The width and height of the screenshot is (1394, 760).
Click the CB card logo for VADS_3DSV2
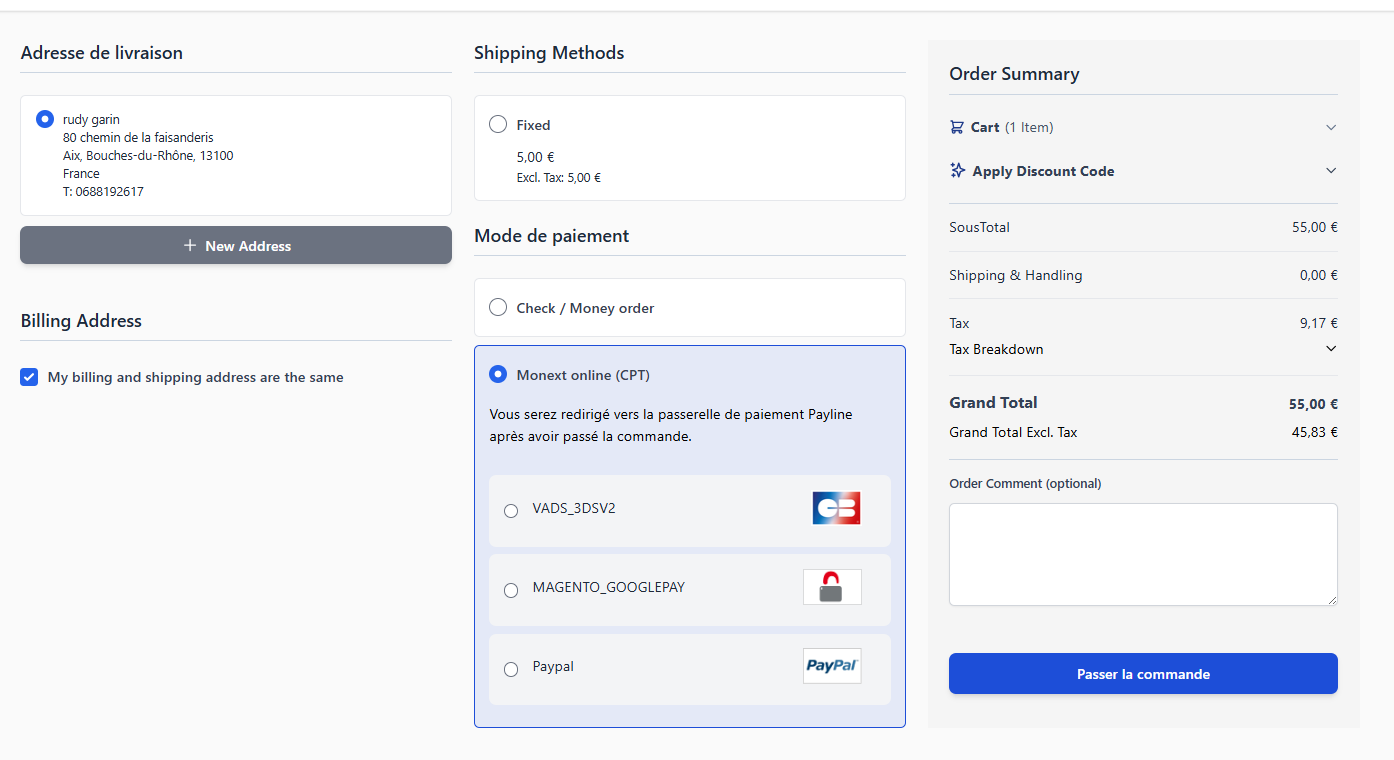pos(836,508)
